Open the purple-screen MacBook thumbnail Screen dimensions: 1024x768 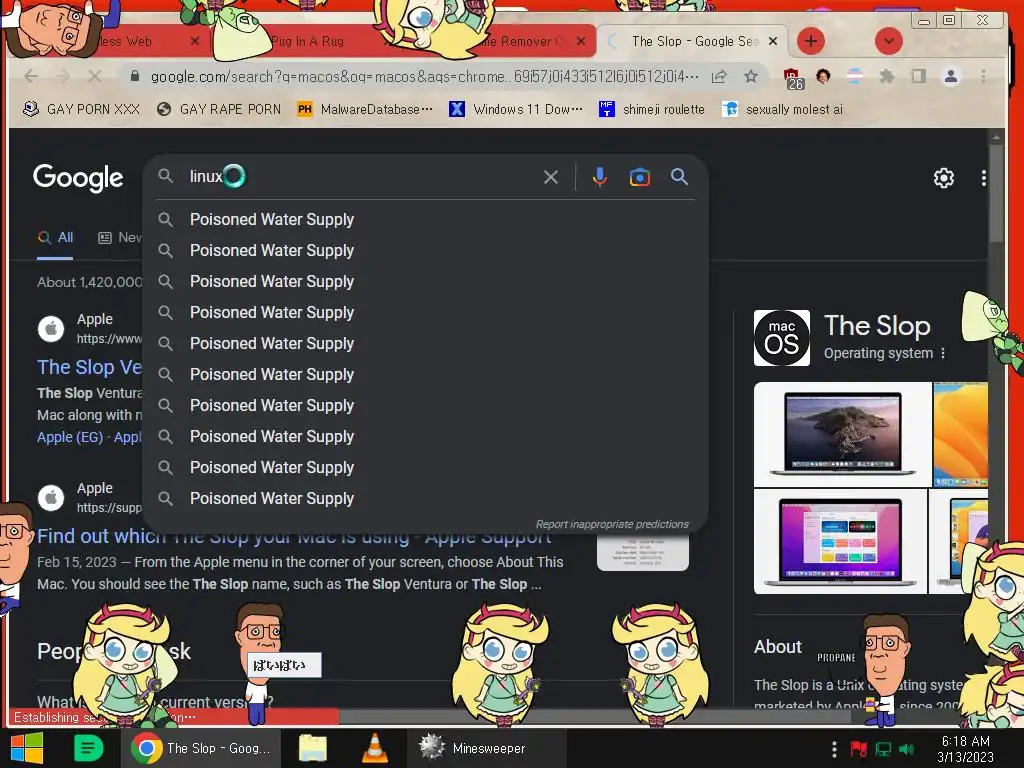click(840, 541)
